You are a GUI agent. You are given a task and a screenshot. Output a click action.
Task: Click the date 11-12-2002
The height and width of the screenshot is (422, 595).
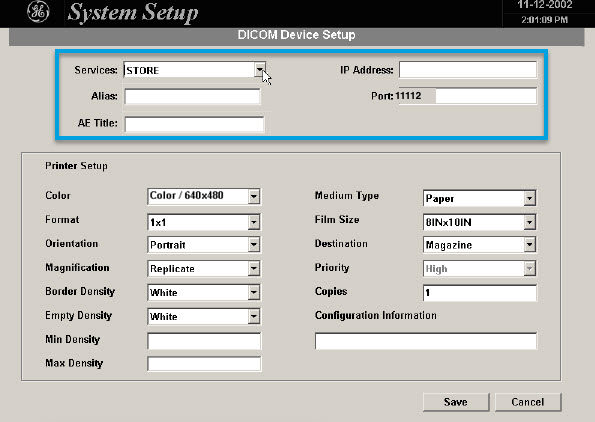pyautogui.click(x=545, y=5)
